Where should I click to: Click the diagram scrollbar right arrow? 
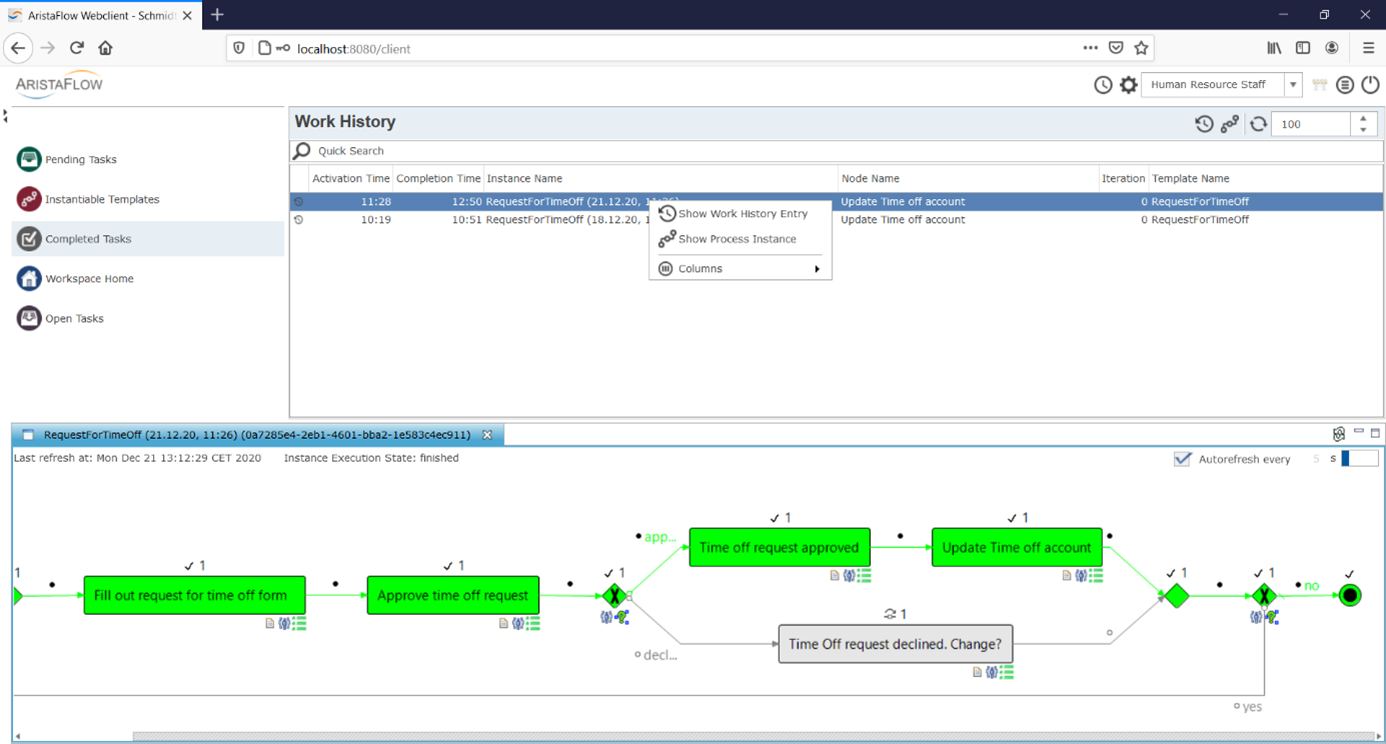(1379, 737)
